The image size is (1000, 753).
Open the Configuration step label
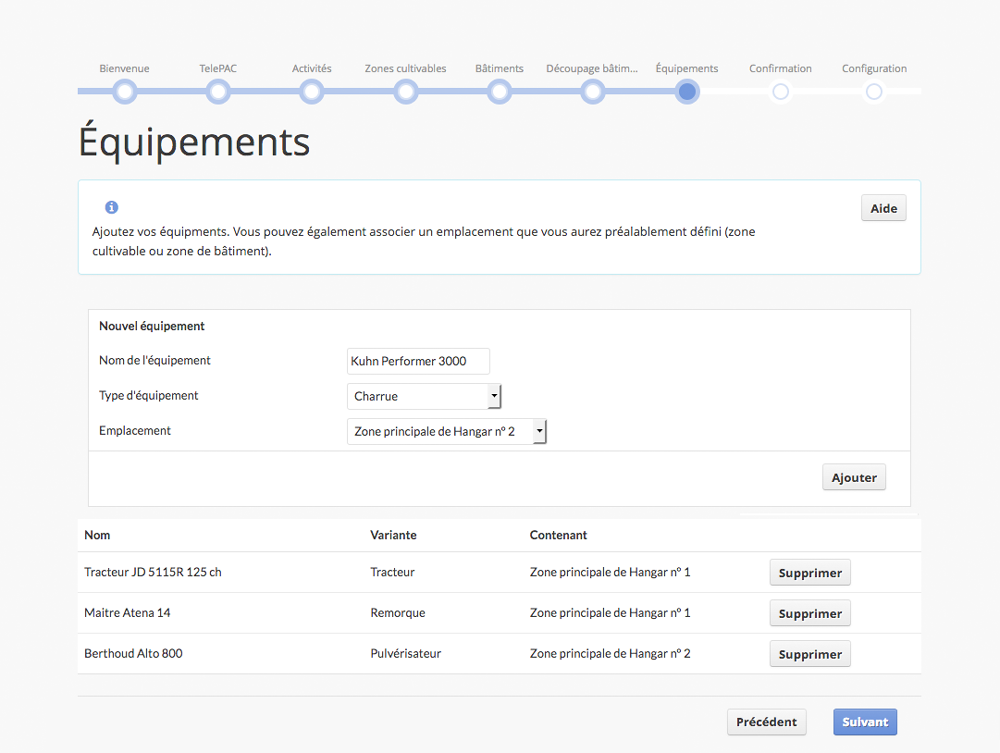pyautogui.click(x=874, y=68)
